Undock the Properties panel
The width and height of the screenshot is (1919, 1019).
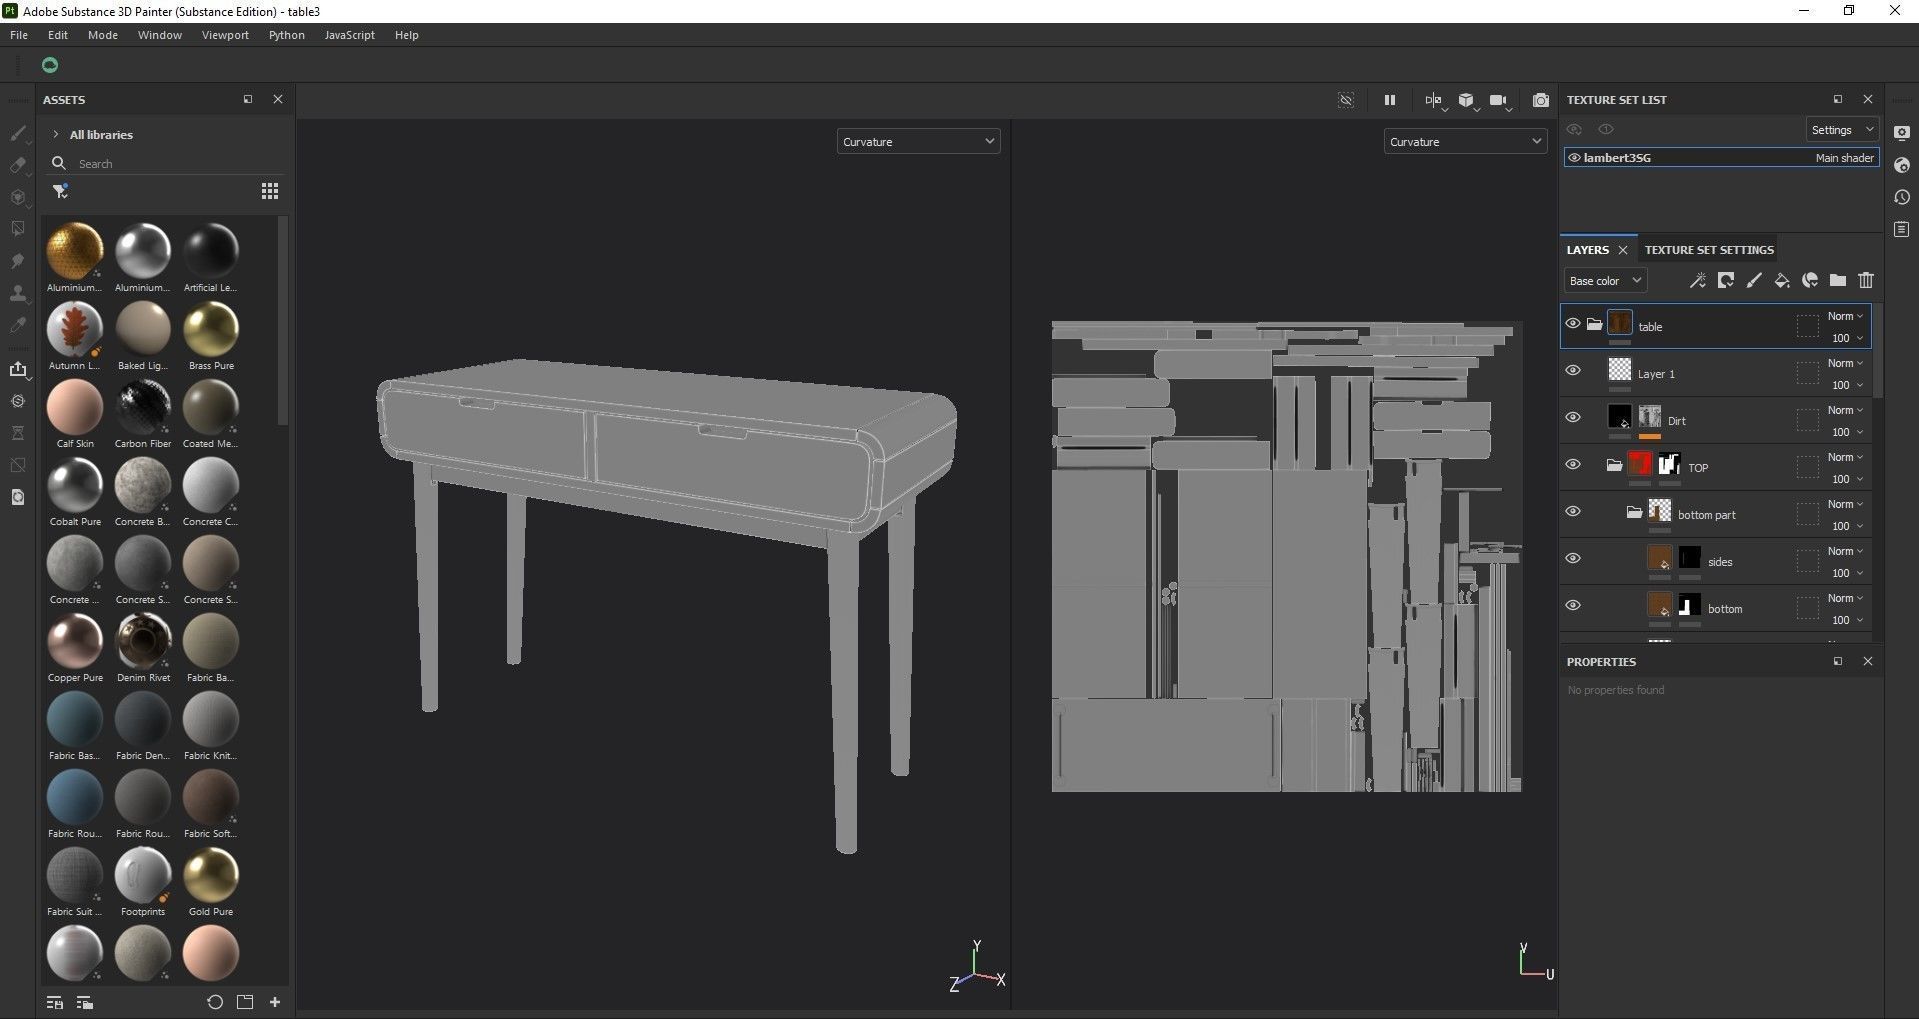tap(1837, 661)
